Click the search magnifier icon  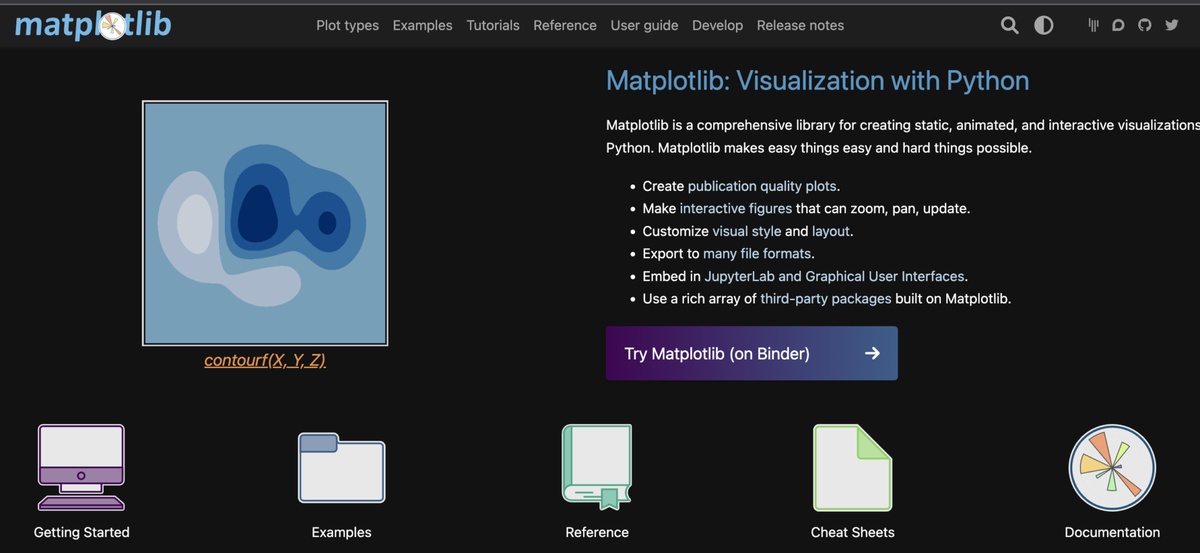(1010, 25)
